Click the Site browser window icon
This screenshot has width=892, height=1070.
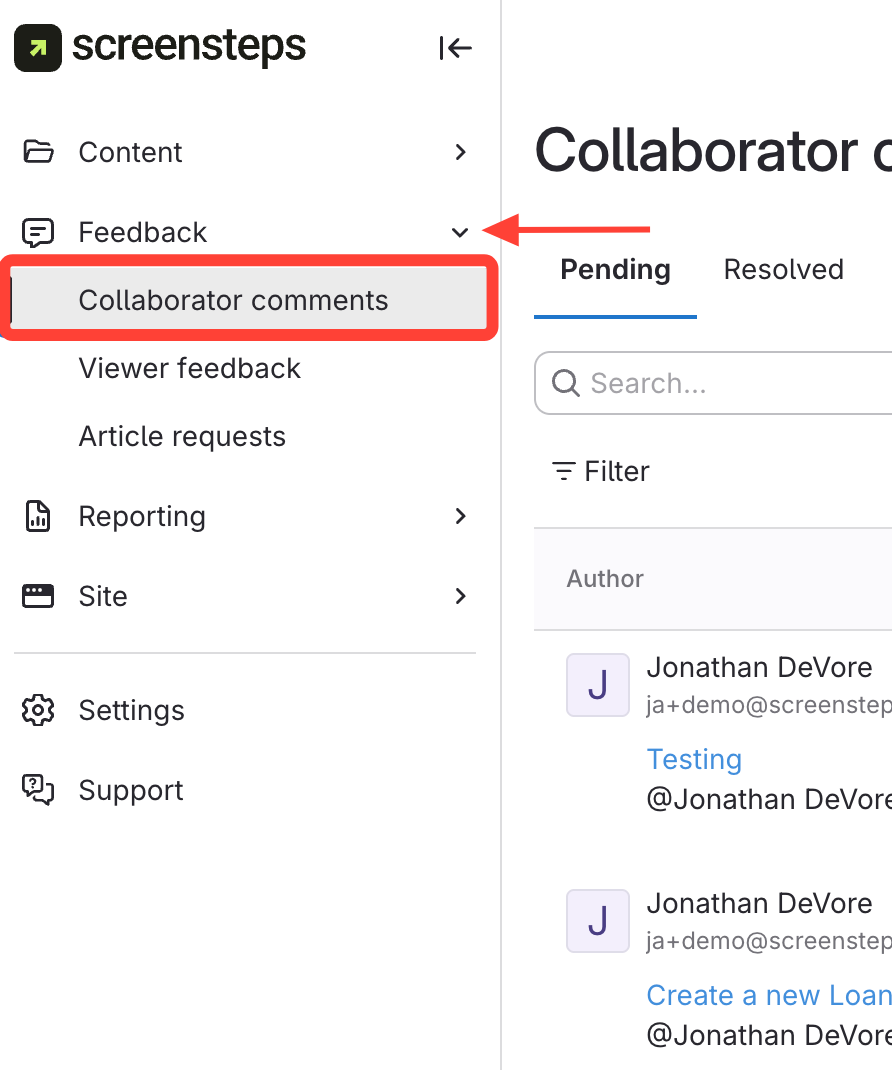pyautogui.click(x=38, y=596)
